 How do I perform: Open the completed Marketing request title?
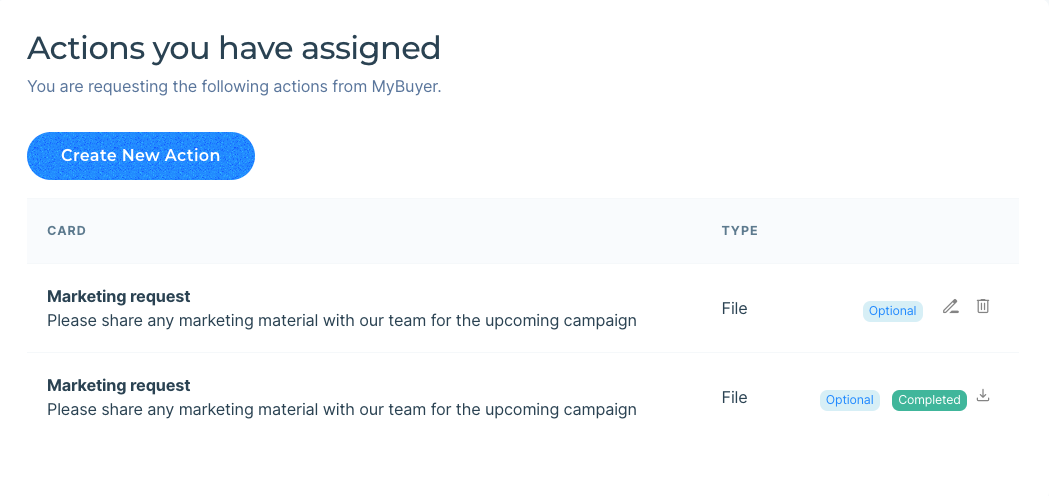point(119,385)
